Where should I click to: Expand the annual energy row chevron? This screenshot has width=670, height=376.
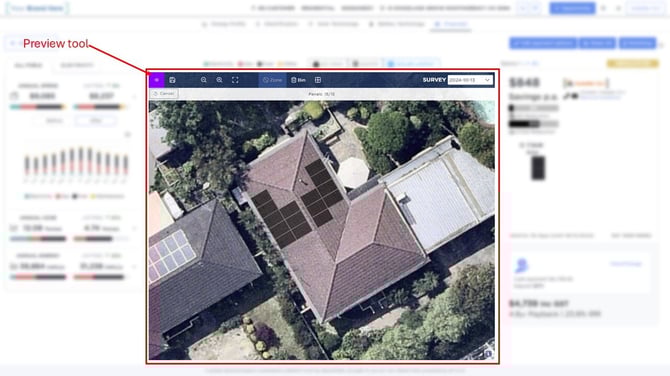(134, 267)
